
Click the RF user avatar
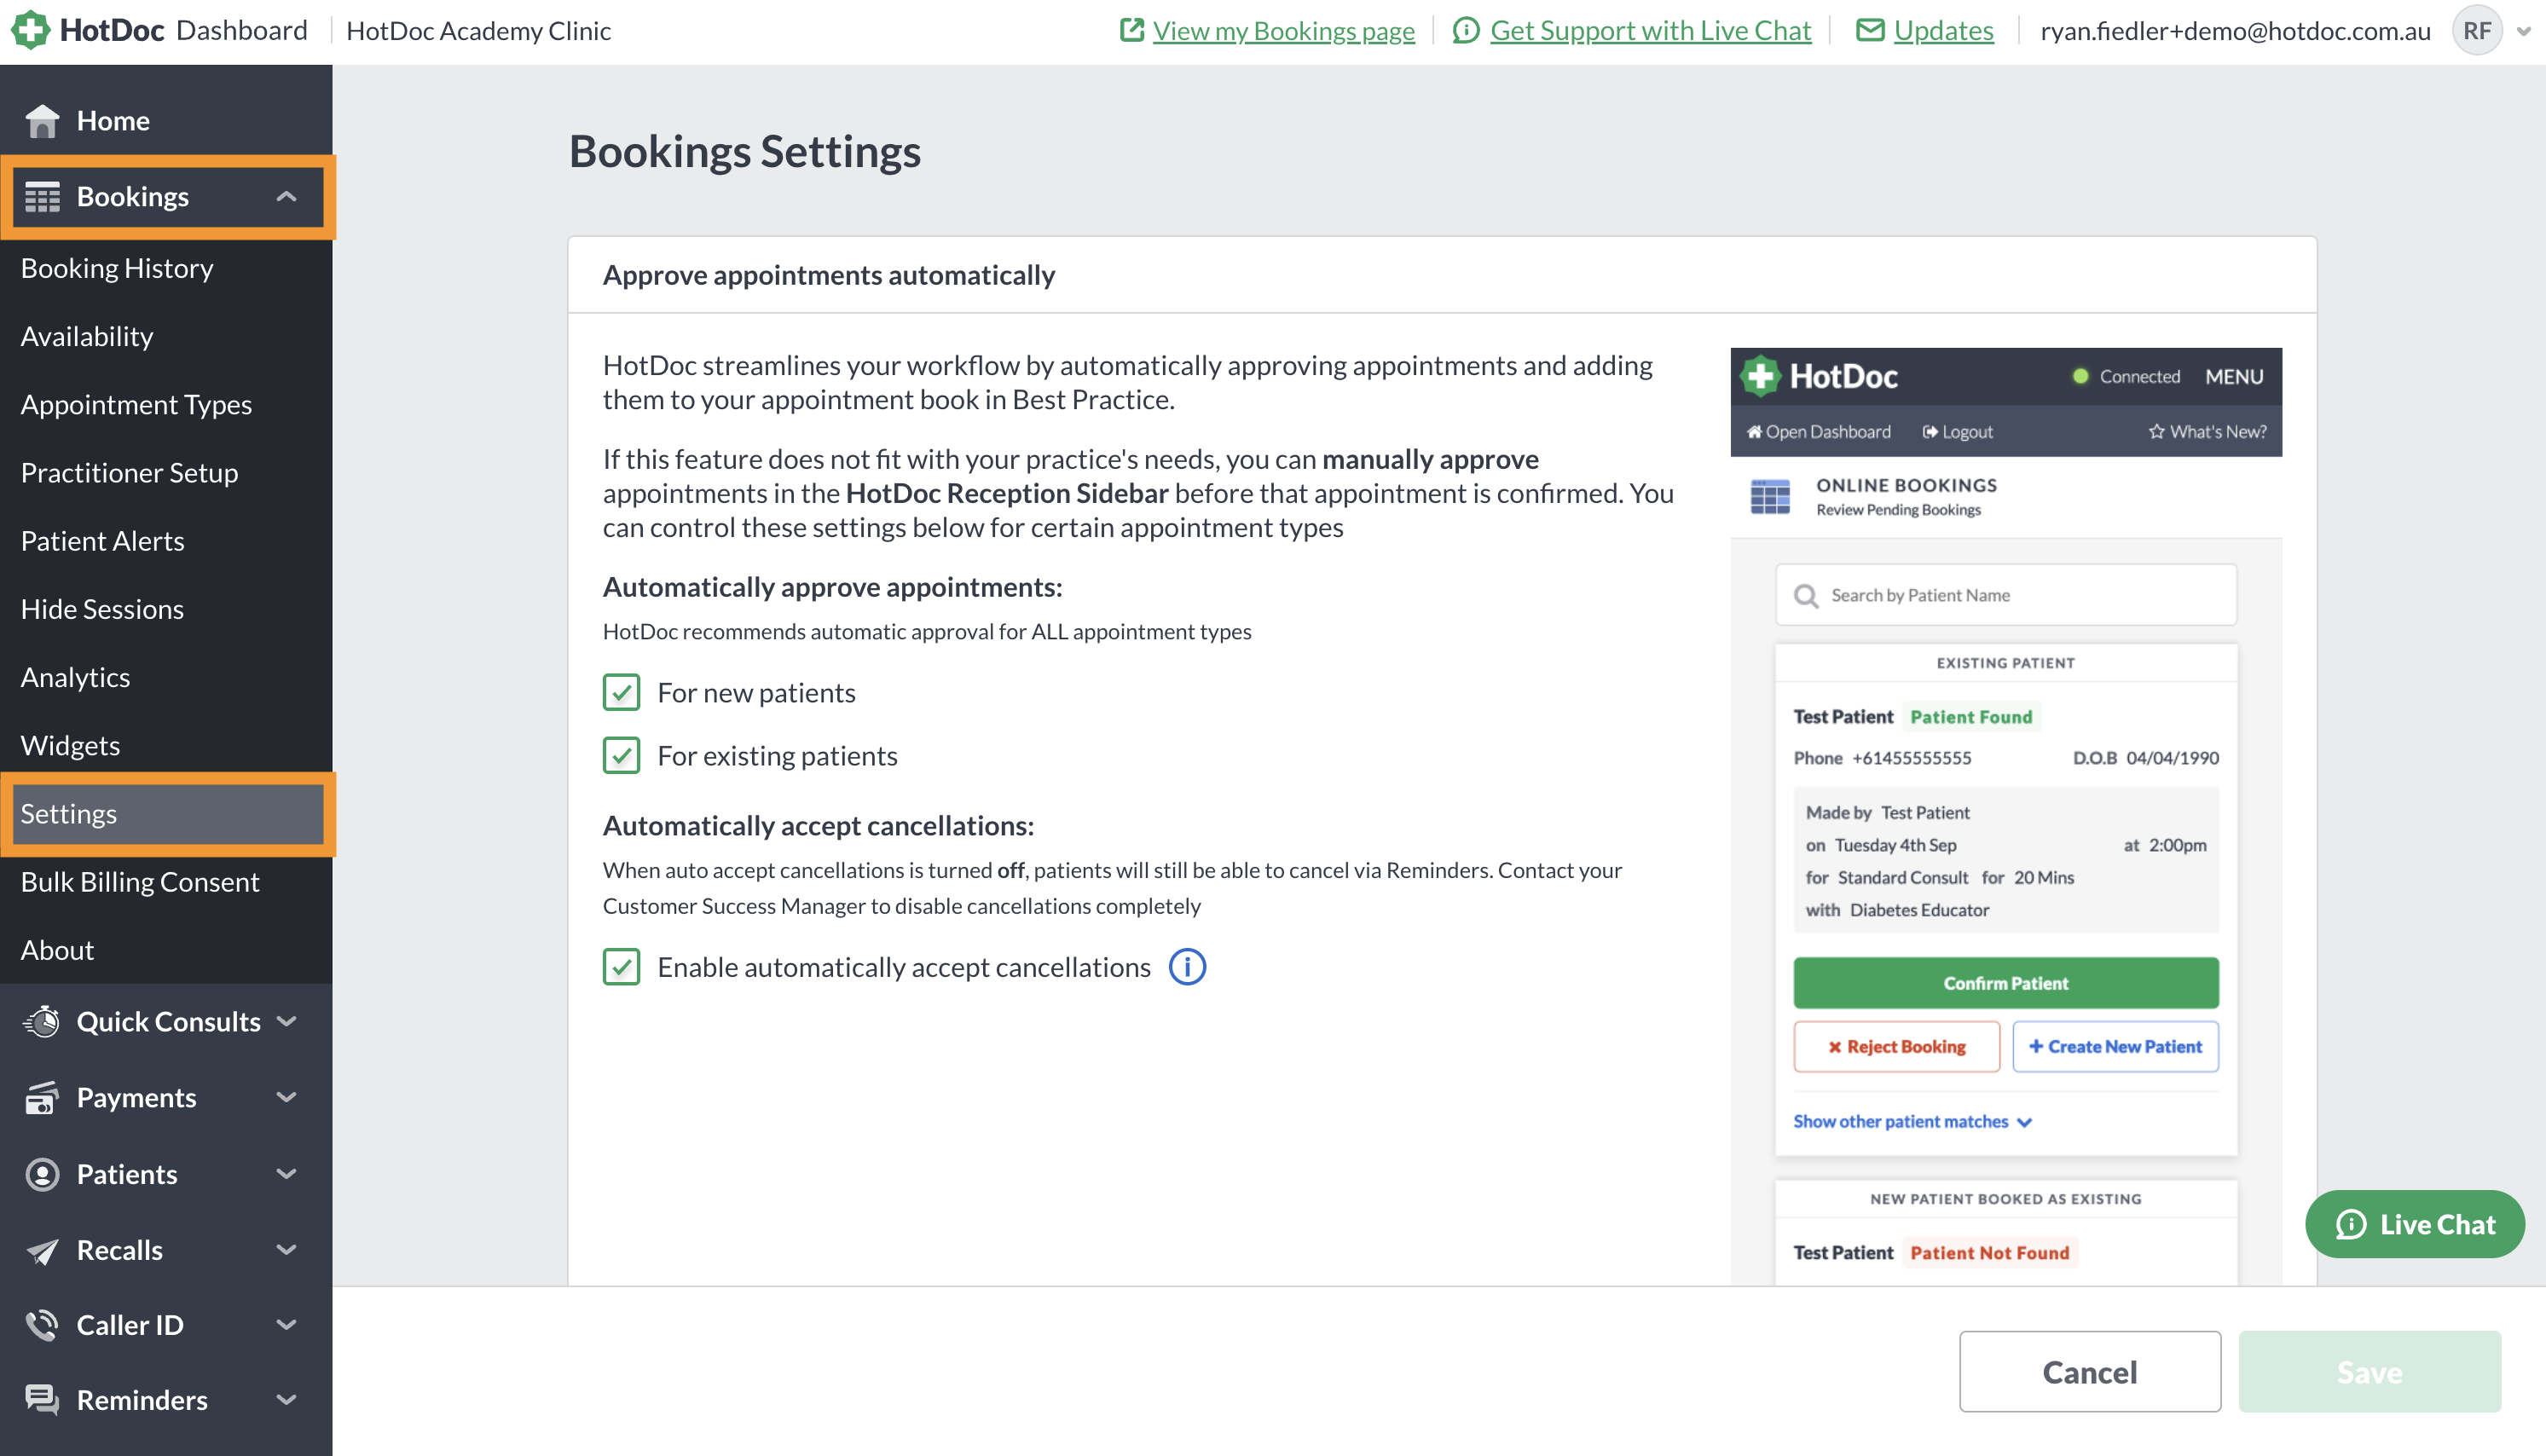tap(2476, 30)
